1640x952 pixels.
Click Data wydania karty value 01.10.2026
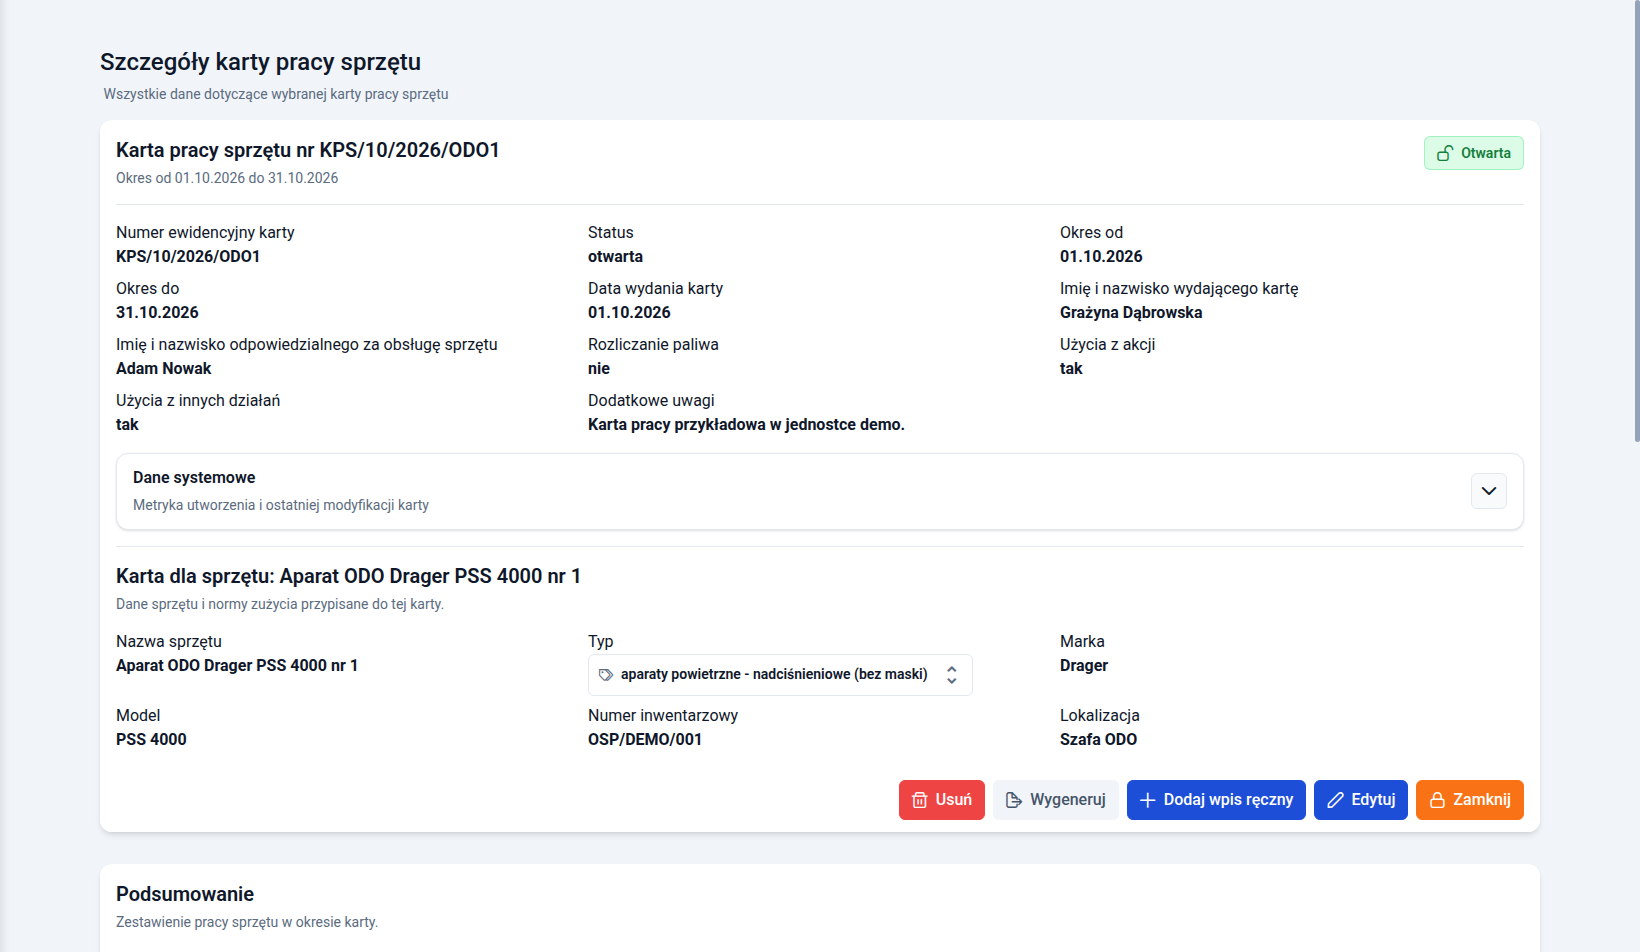click(629, 313)
